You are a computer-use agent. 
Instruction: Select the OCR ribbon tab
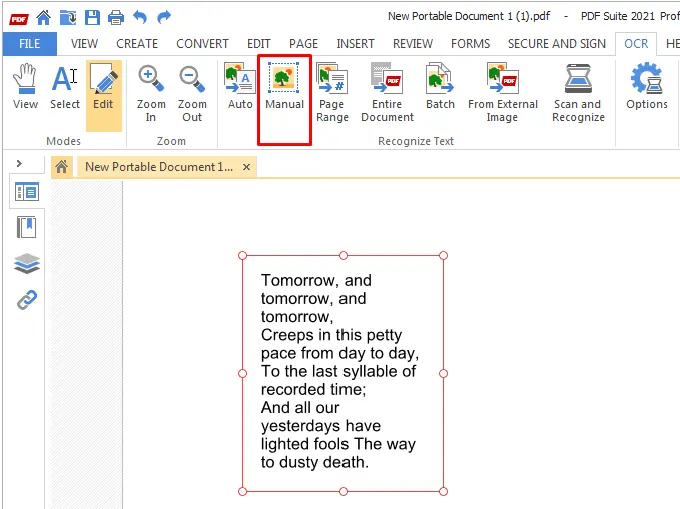(636, 44)
